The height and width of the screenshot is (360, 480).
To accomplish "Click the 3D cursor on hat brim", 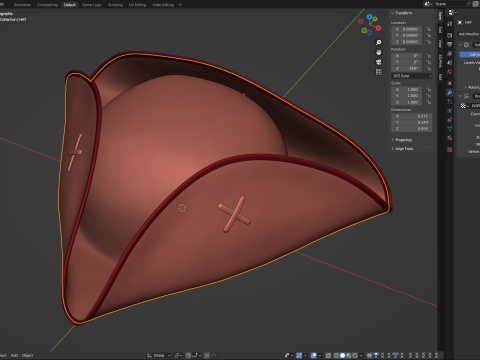I will pyautogui.click(x=182, y=208).
